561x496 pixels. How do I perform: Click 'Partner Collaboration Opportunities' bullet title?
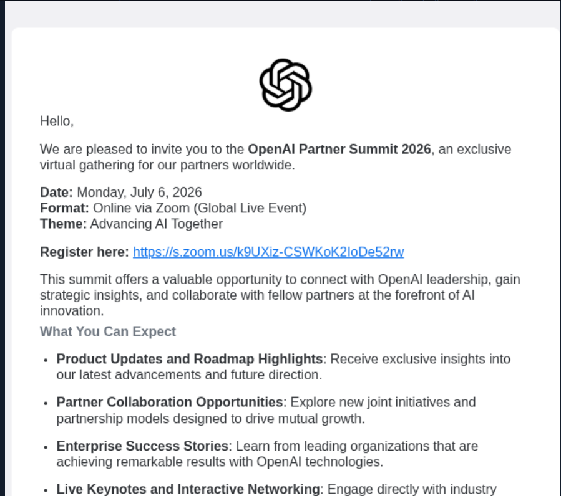(x=170, y=402)
